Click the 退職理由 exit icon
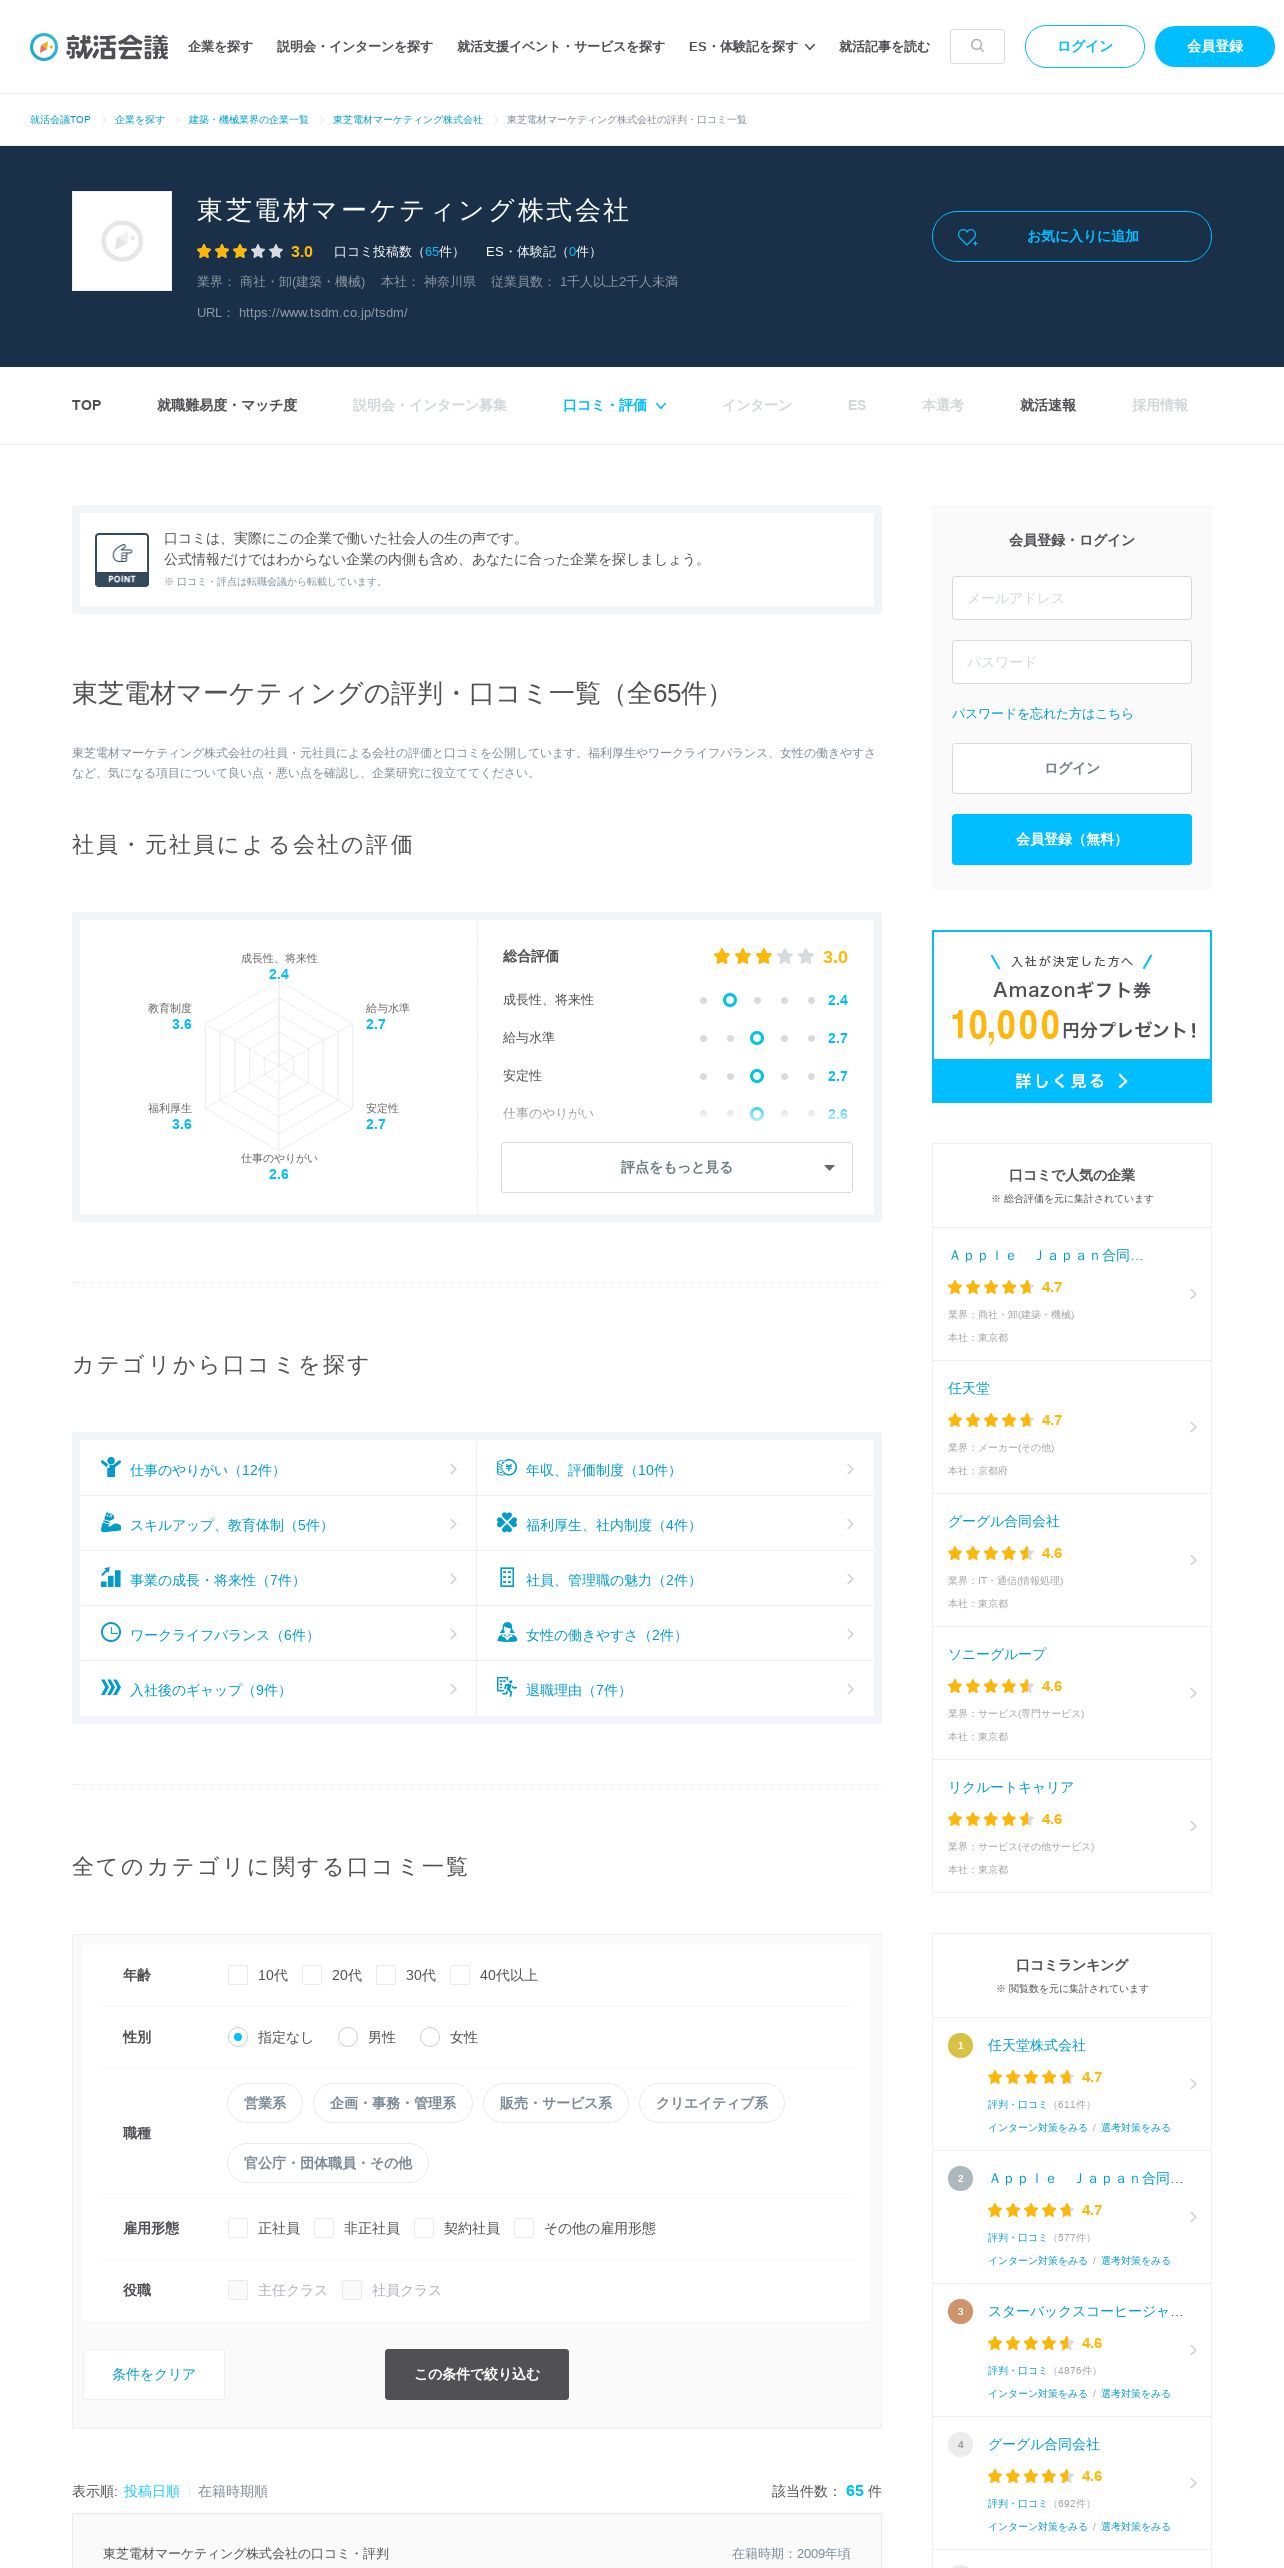 pos(507,1687)
